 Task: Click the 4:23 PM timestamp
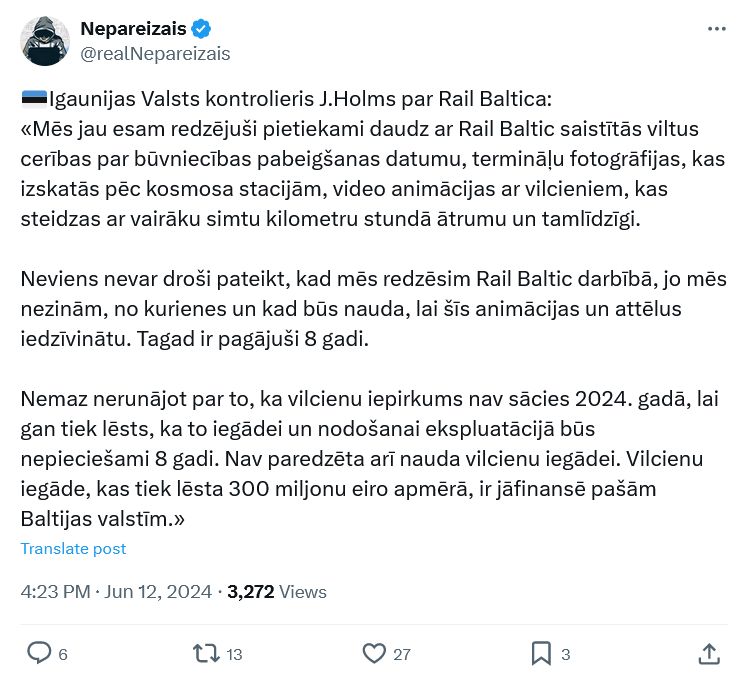pyautogui.click(x=55, y=591)
